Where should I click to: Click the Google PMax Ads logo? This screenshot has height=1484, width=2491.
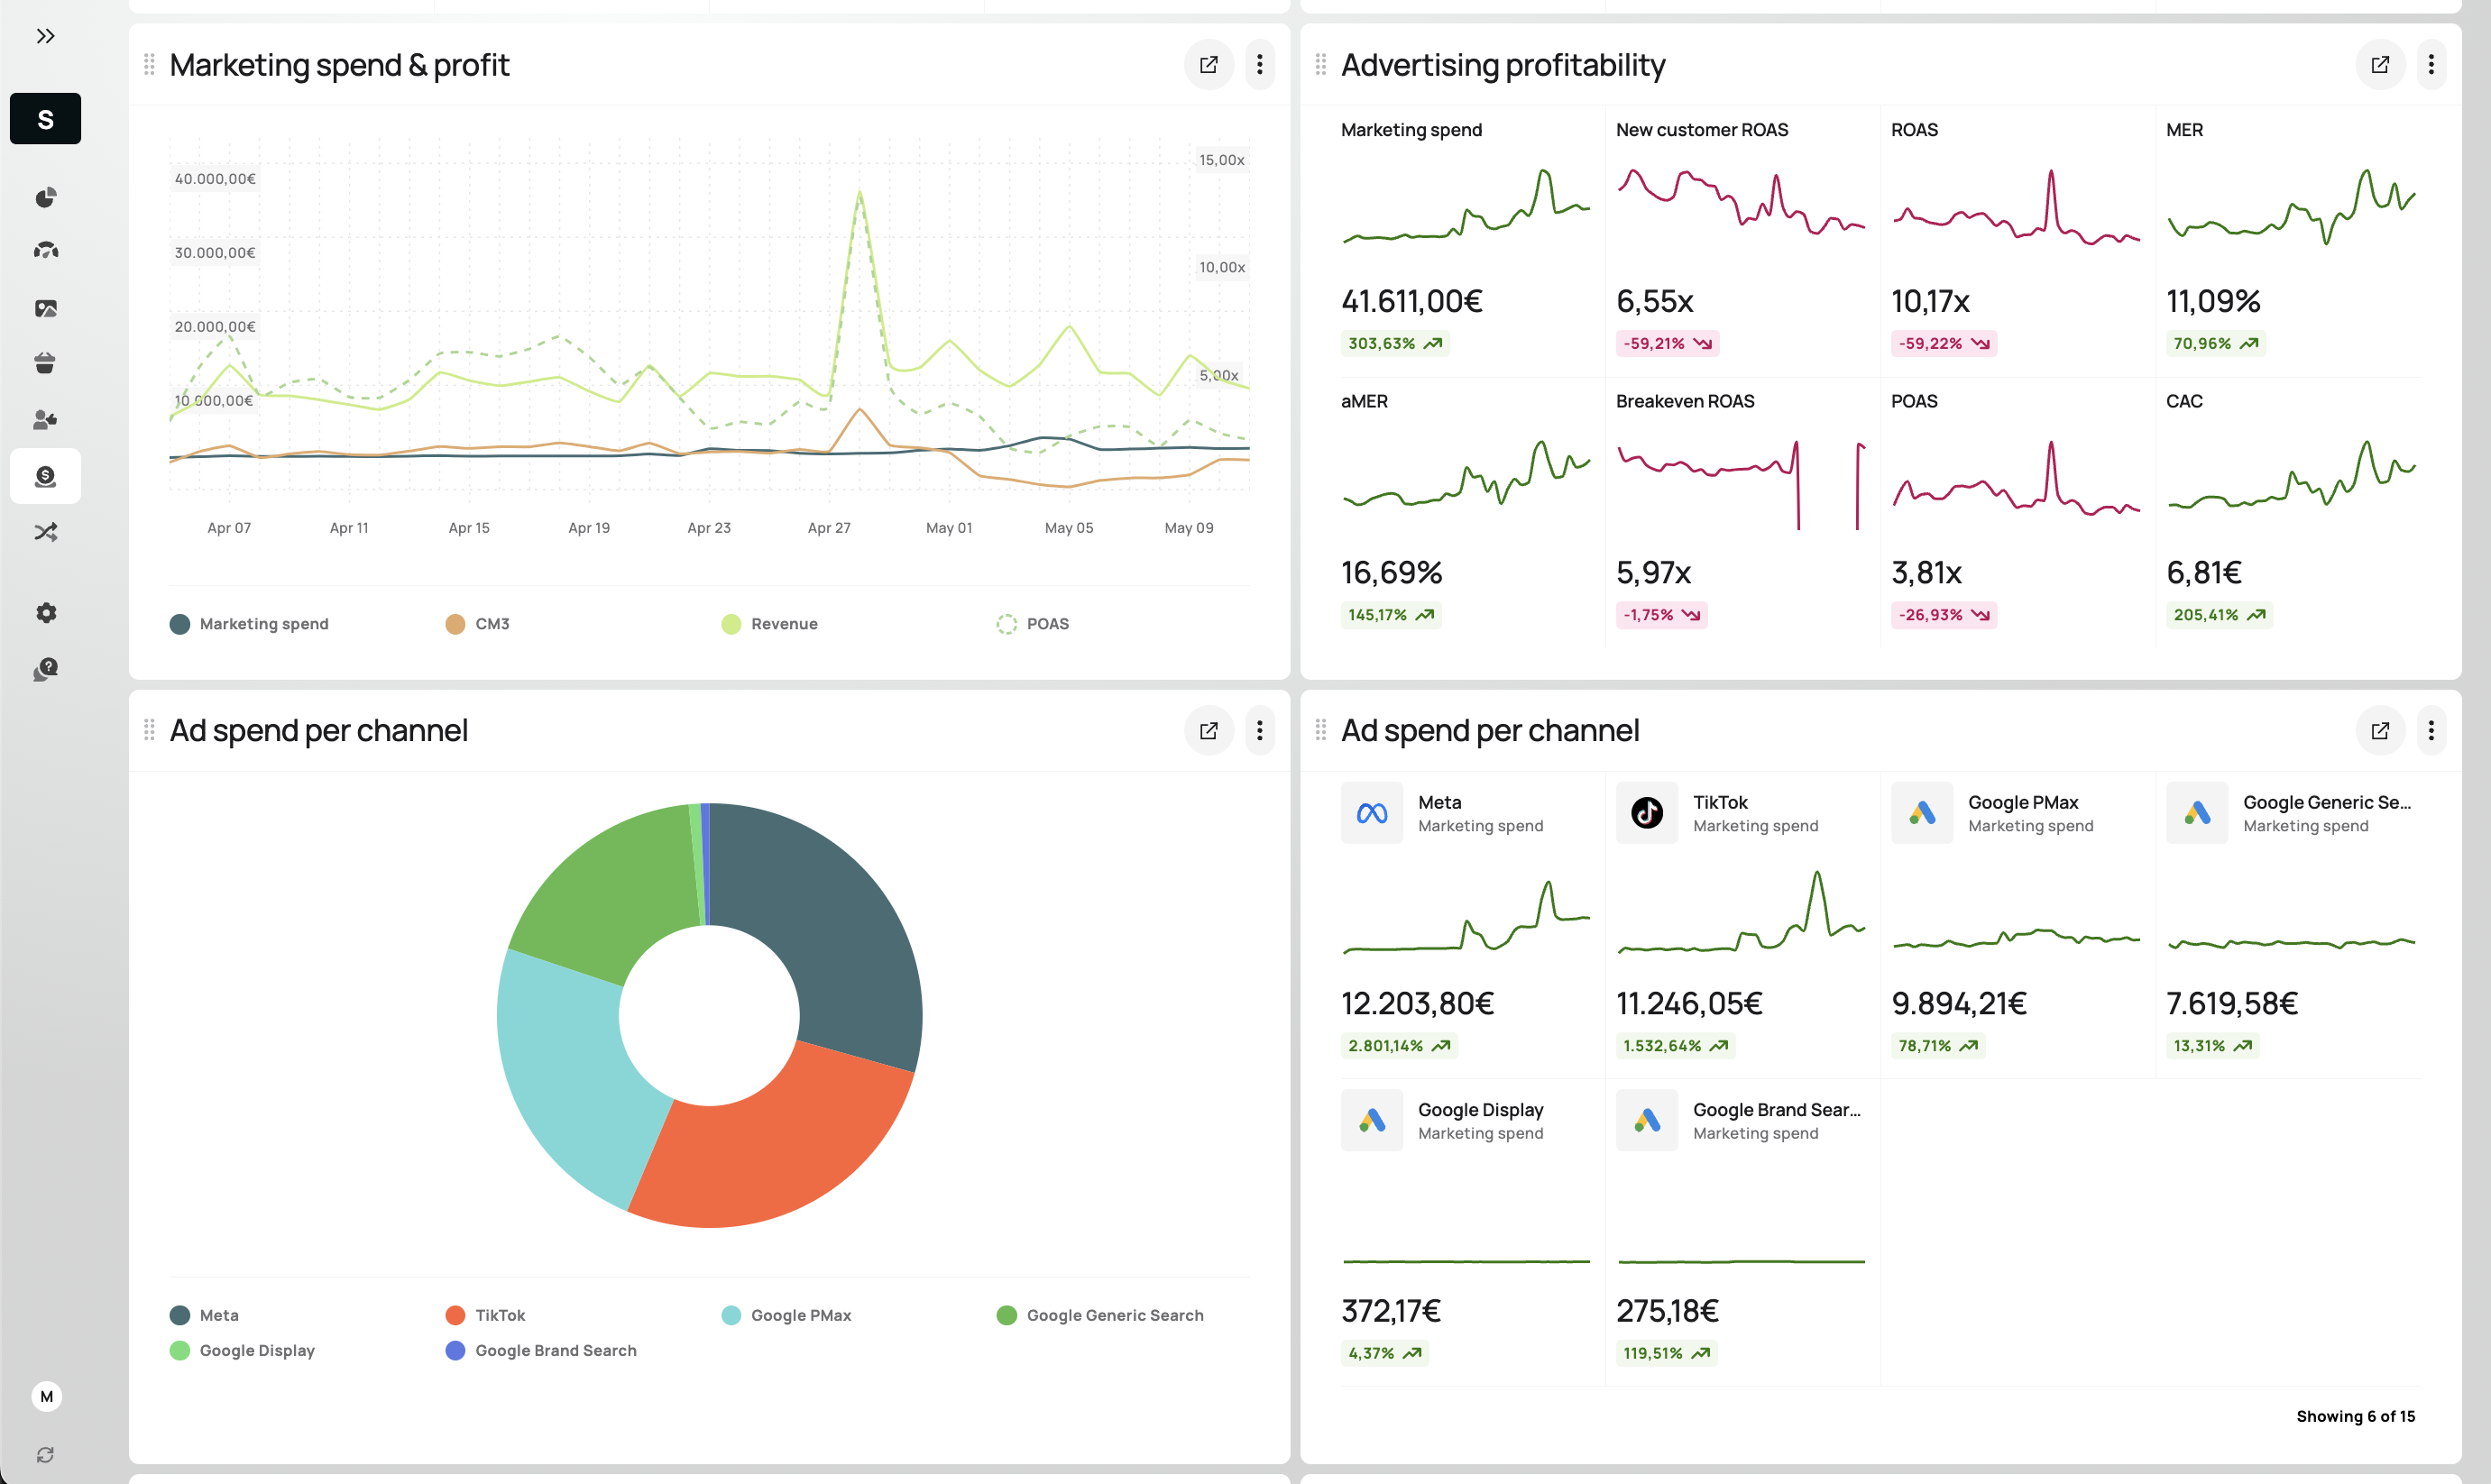click(1921, 813)
